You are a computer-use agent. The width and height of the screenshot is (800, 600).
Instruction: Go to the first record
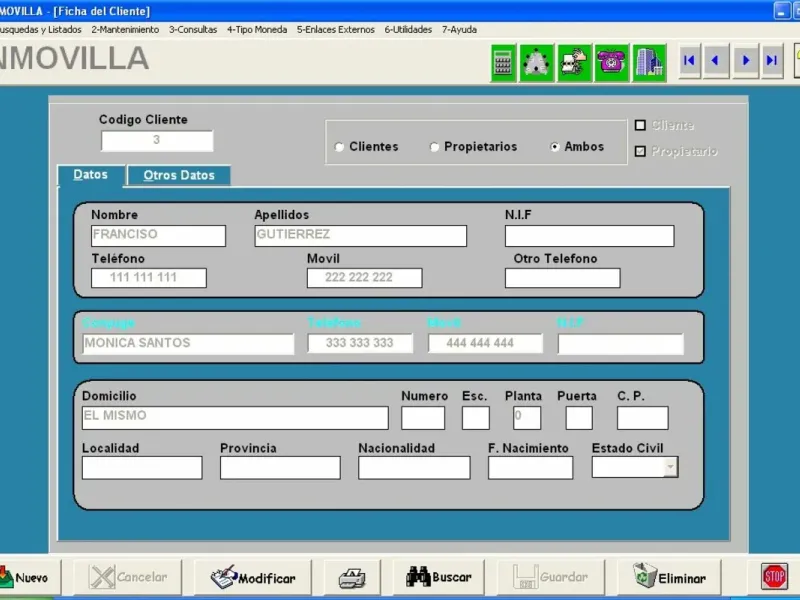(x=689, y=61)
